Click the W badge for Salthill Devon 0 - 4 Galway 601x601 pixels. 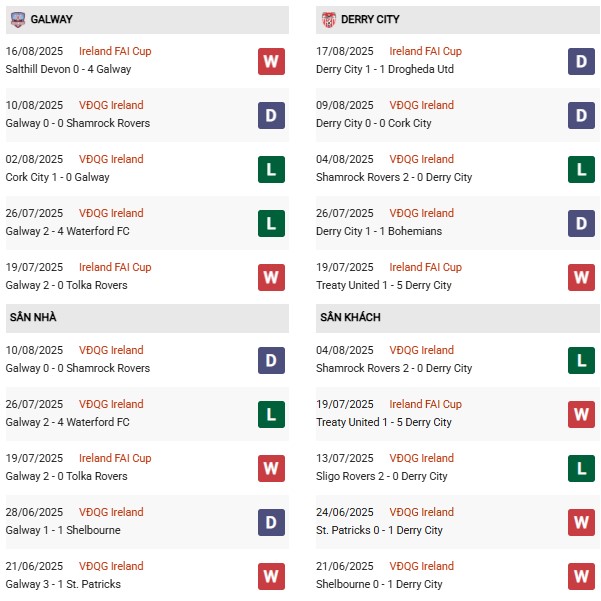271,61
